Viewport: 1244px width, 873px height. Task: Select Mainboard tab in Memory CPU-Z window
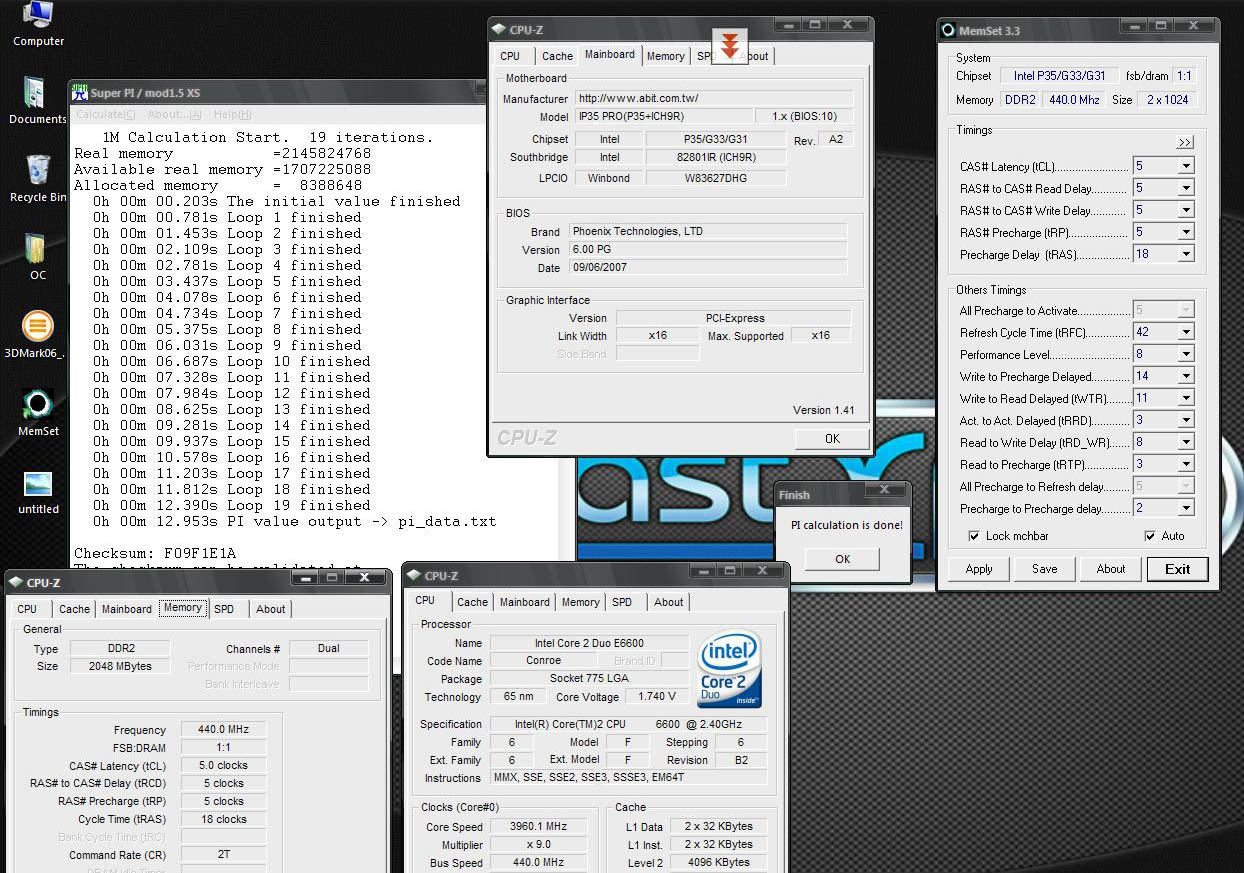pyautogui.click(x=127, y=609)
